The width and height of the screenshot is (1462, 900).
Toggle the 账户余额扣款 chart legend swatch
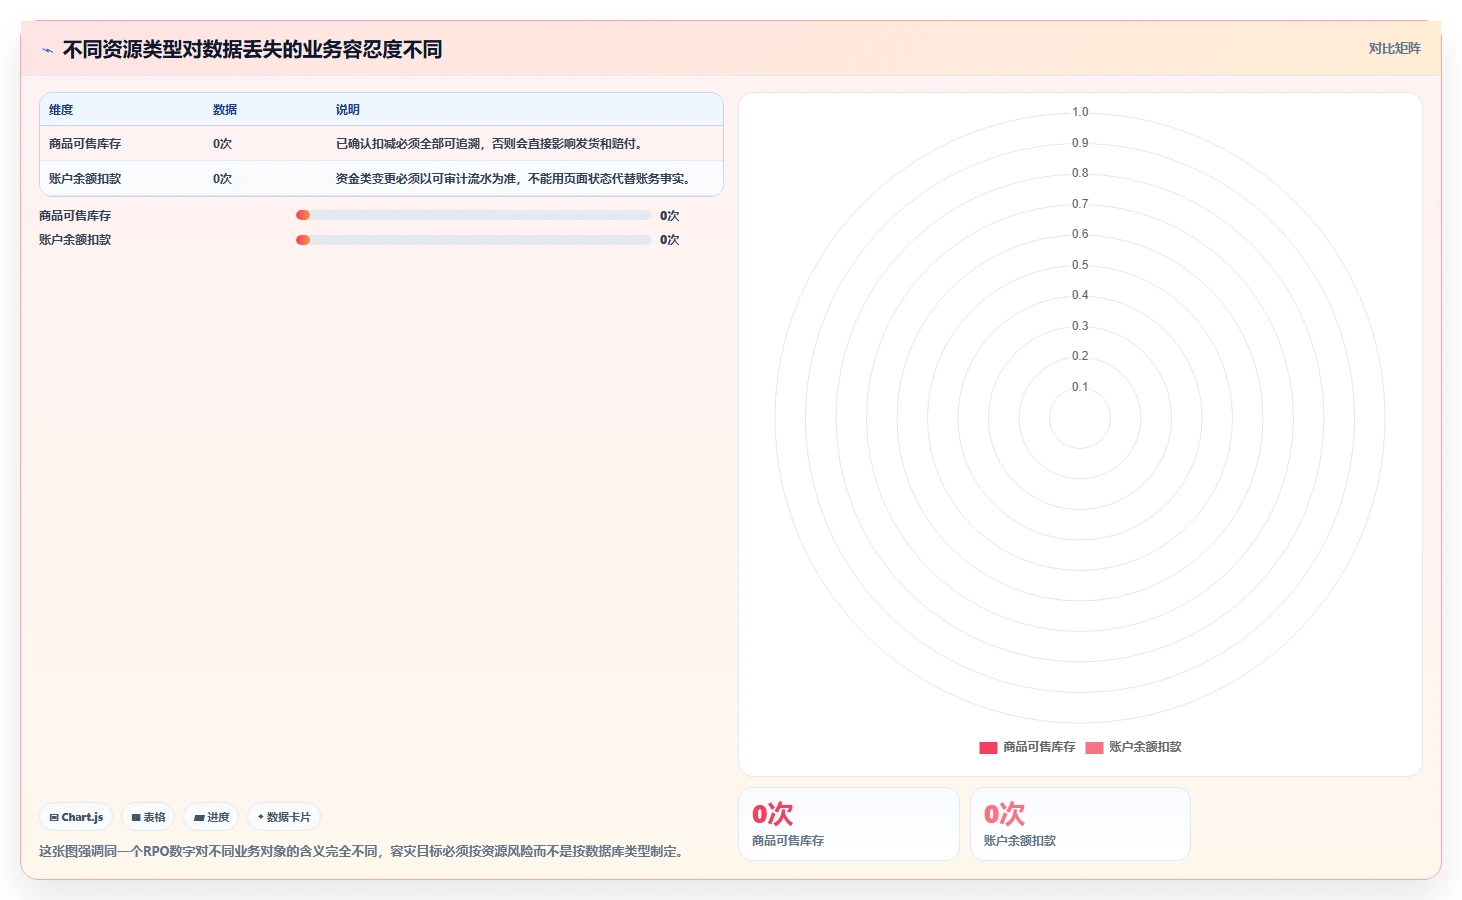tap(1094, 747)
